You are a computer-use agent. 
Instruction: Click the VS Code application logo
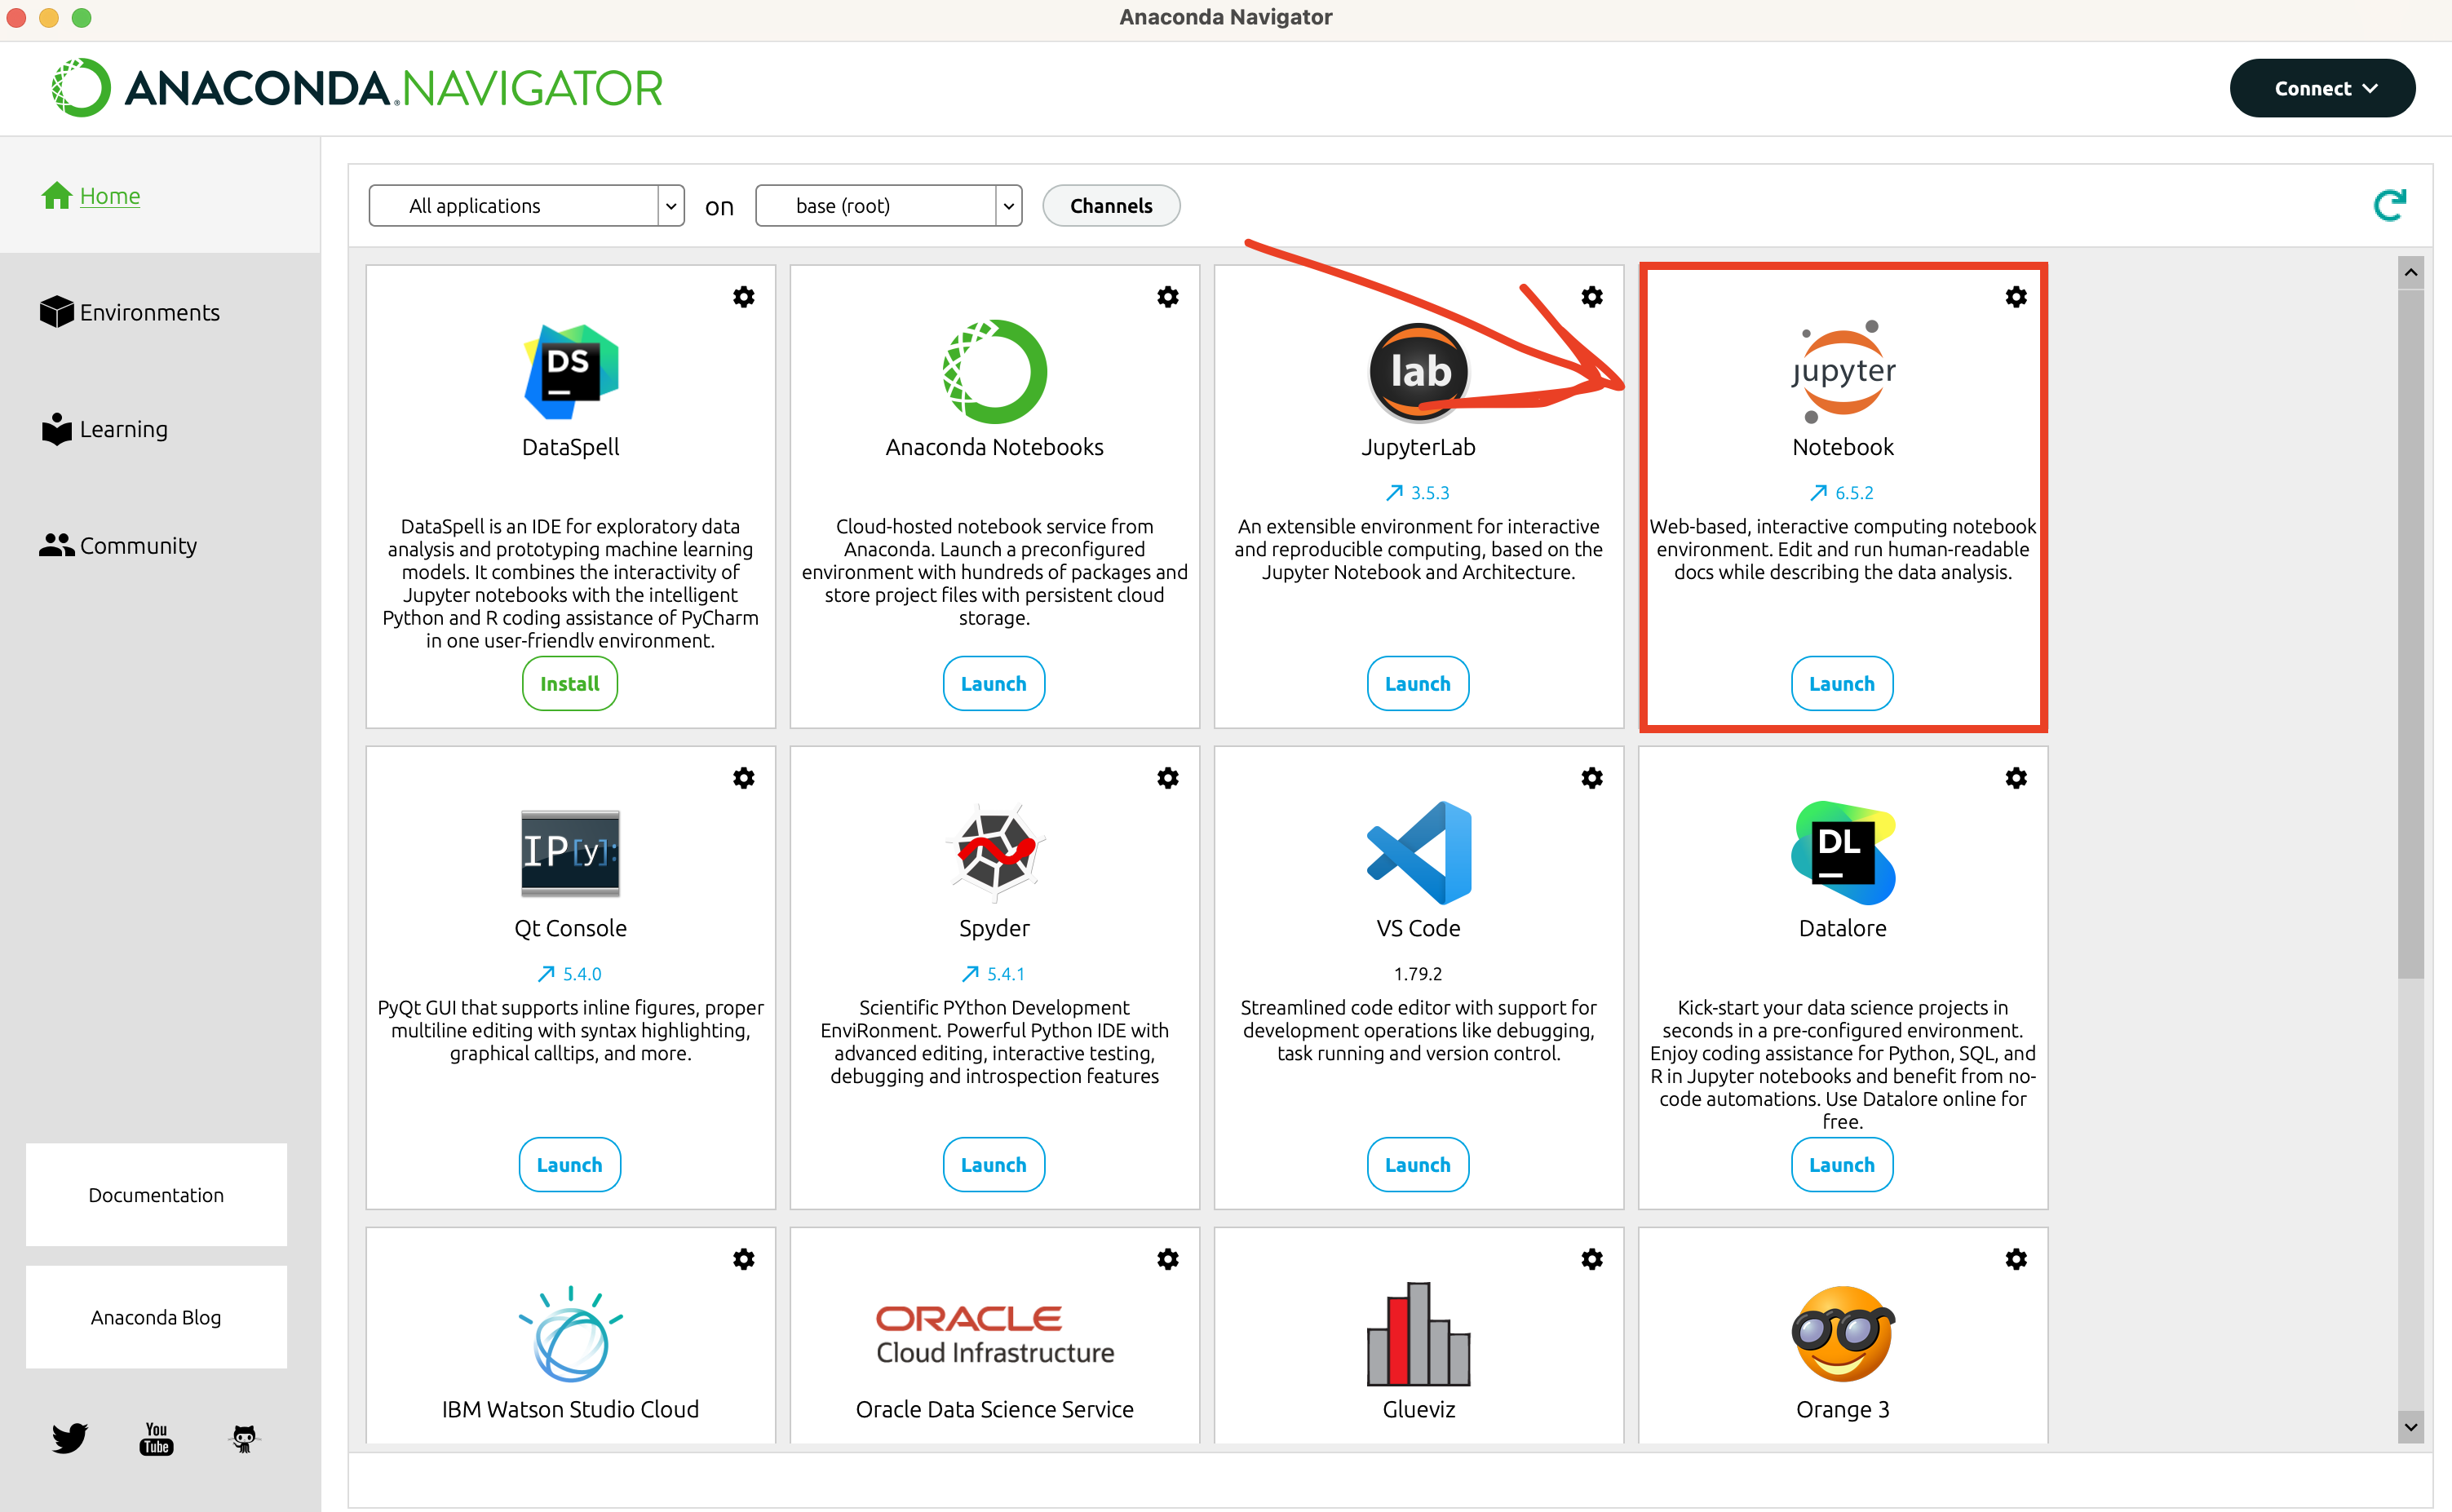click(1418, 852)
